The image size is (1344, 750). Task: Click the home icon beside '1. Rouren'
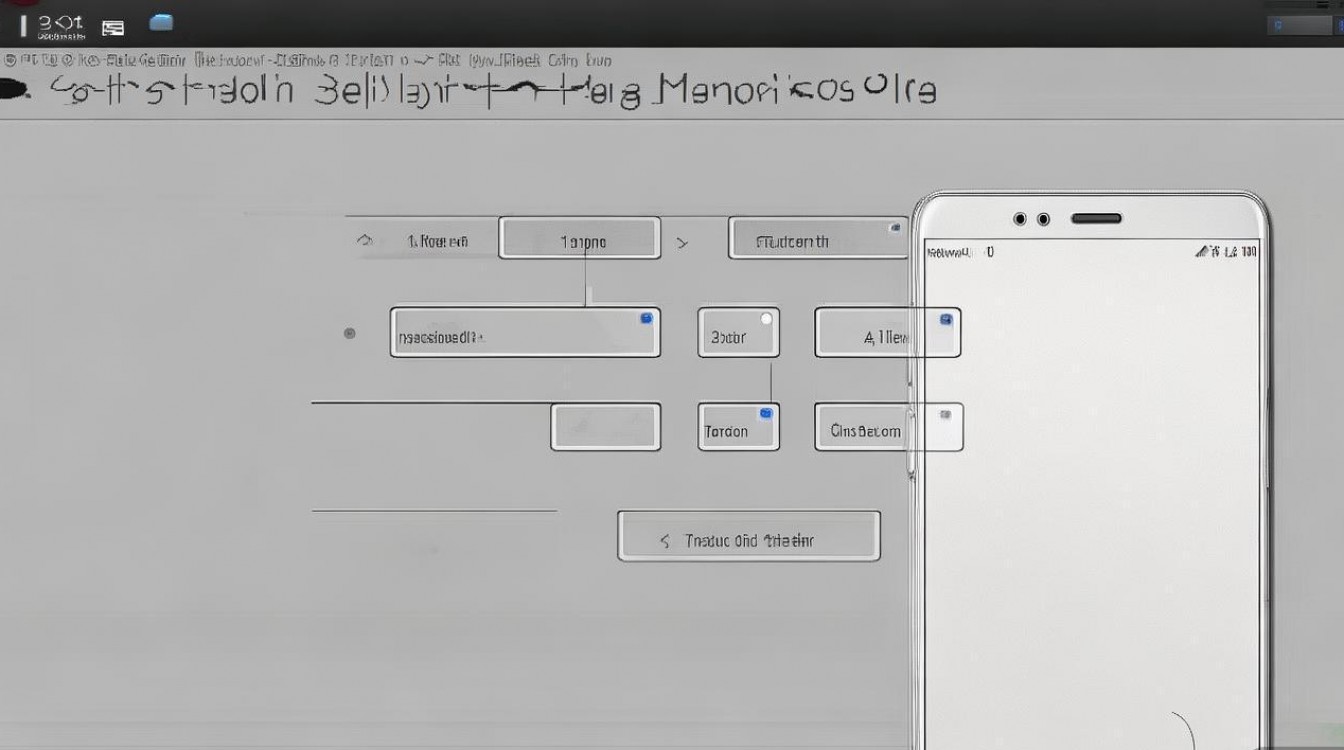(365, 241)
